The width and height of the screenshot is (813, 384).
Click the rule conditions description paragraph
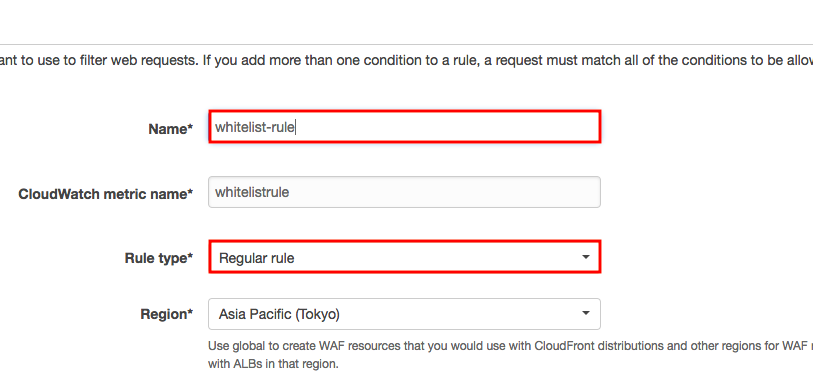(x=406, y=61)
